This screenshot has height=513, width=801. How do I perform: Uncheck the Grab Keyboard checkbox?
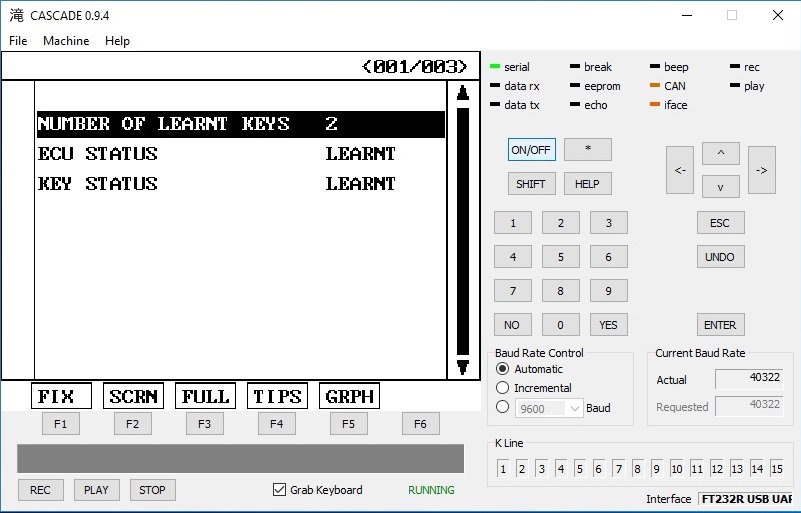[280, 490]
